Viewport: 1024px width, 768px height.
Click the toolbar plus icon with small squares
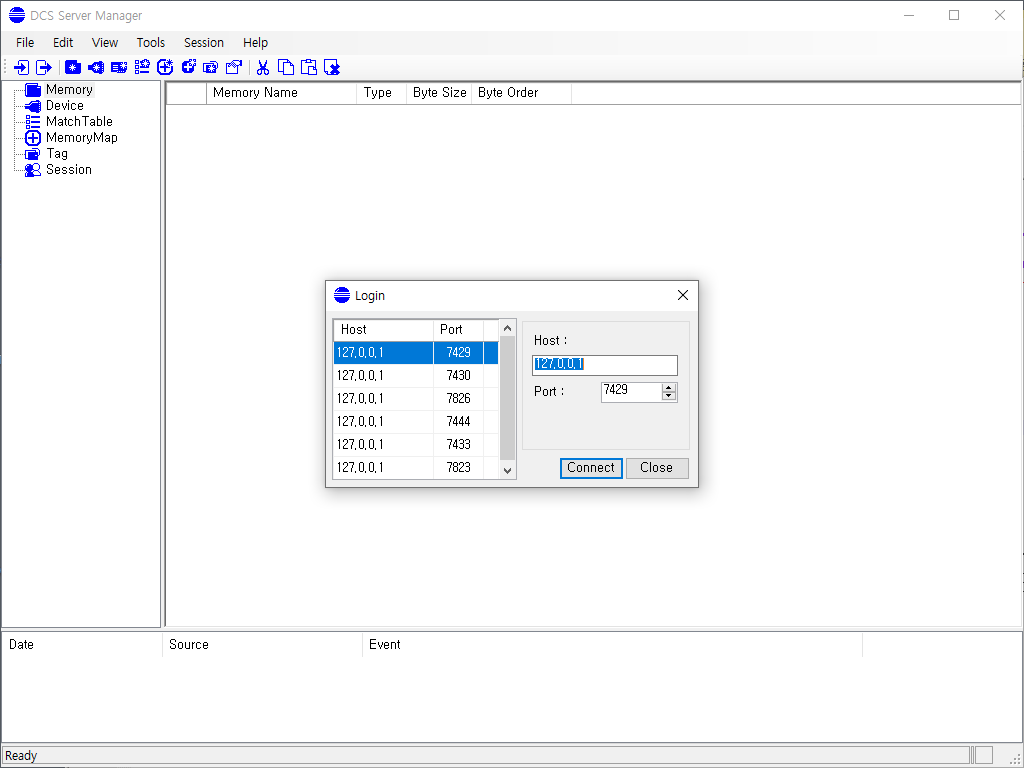pyautogui.click(x=189, y=67)
